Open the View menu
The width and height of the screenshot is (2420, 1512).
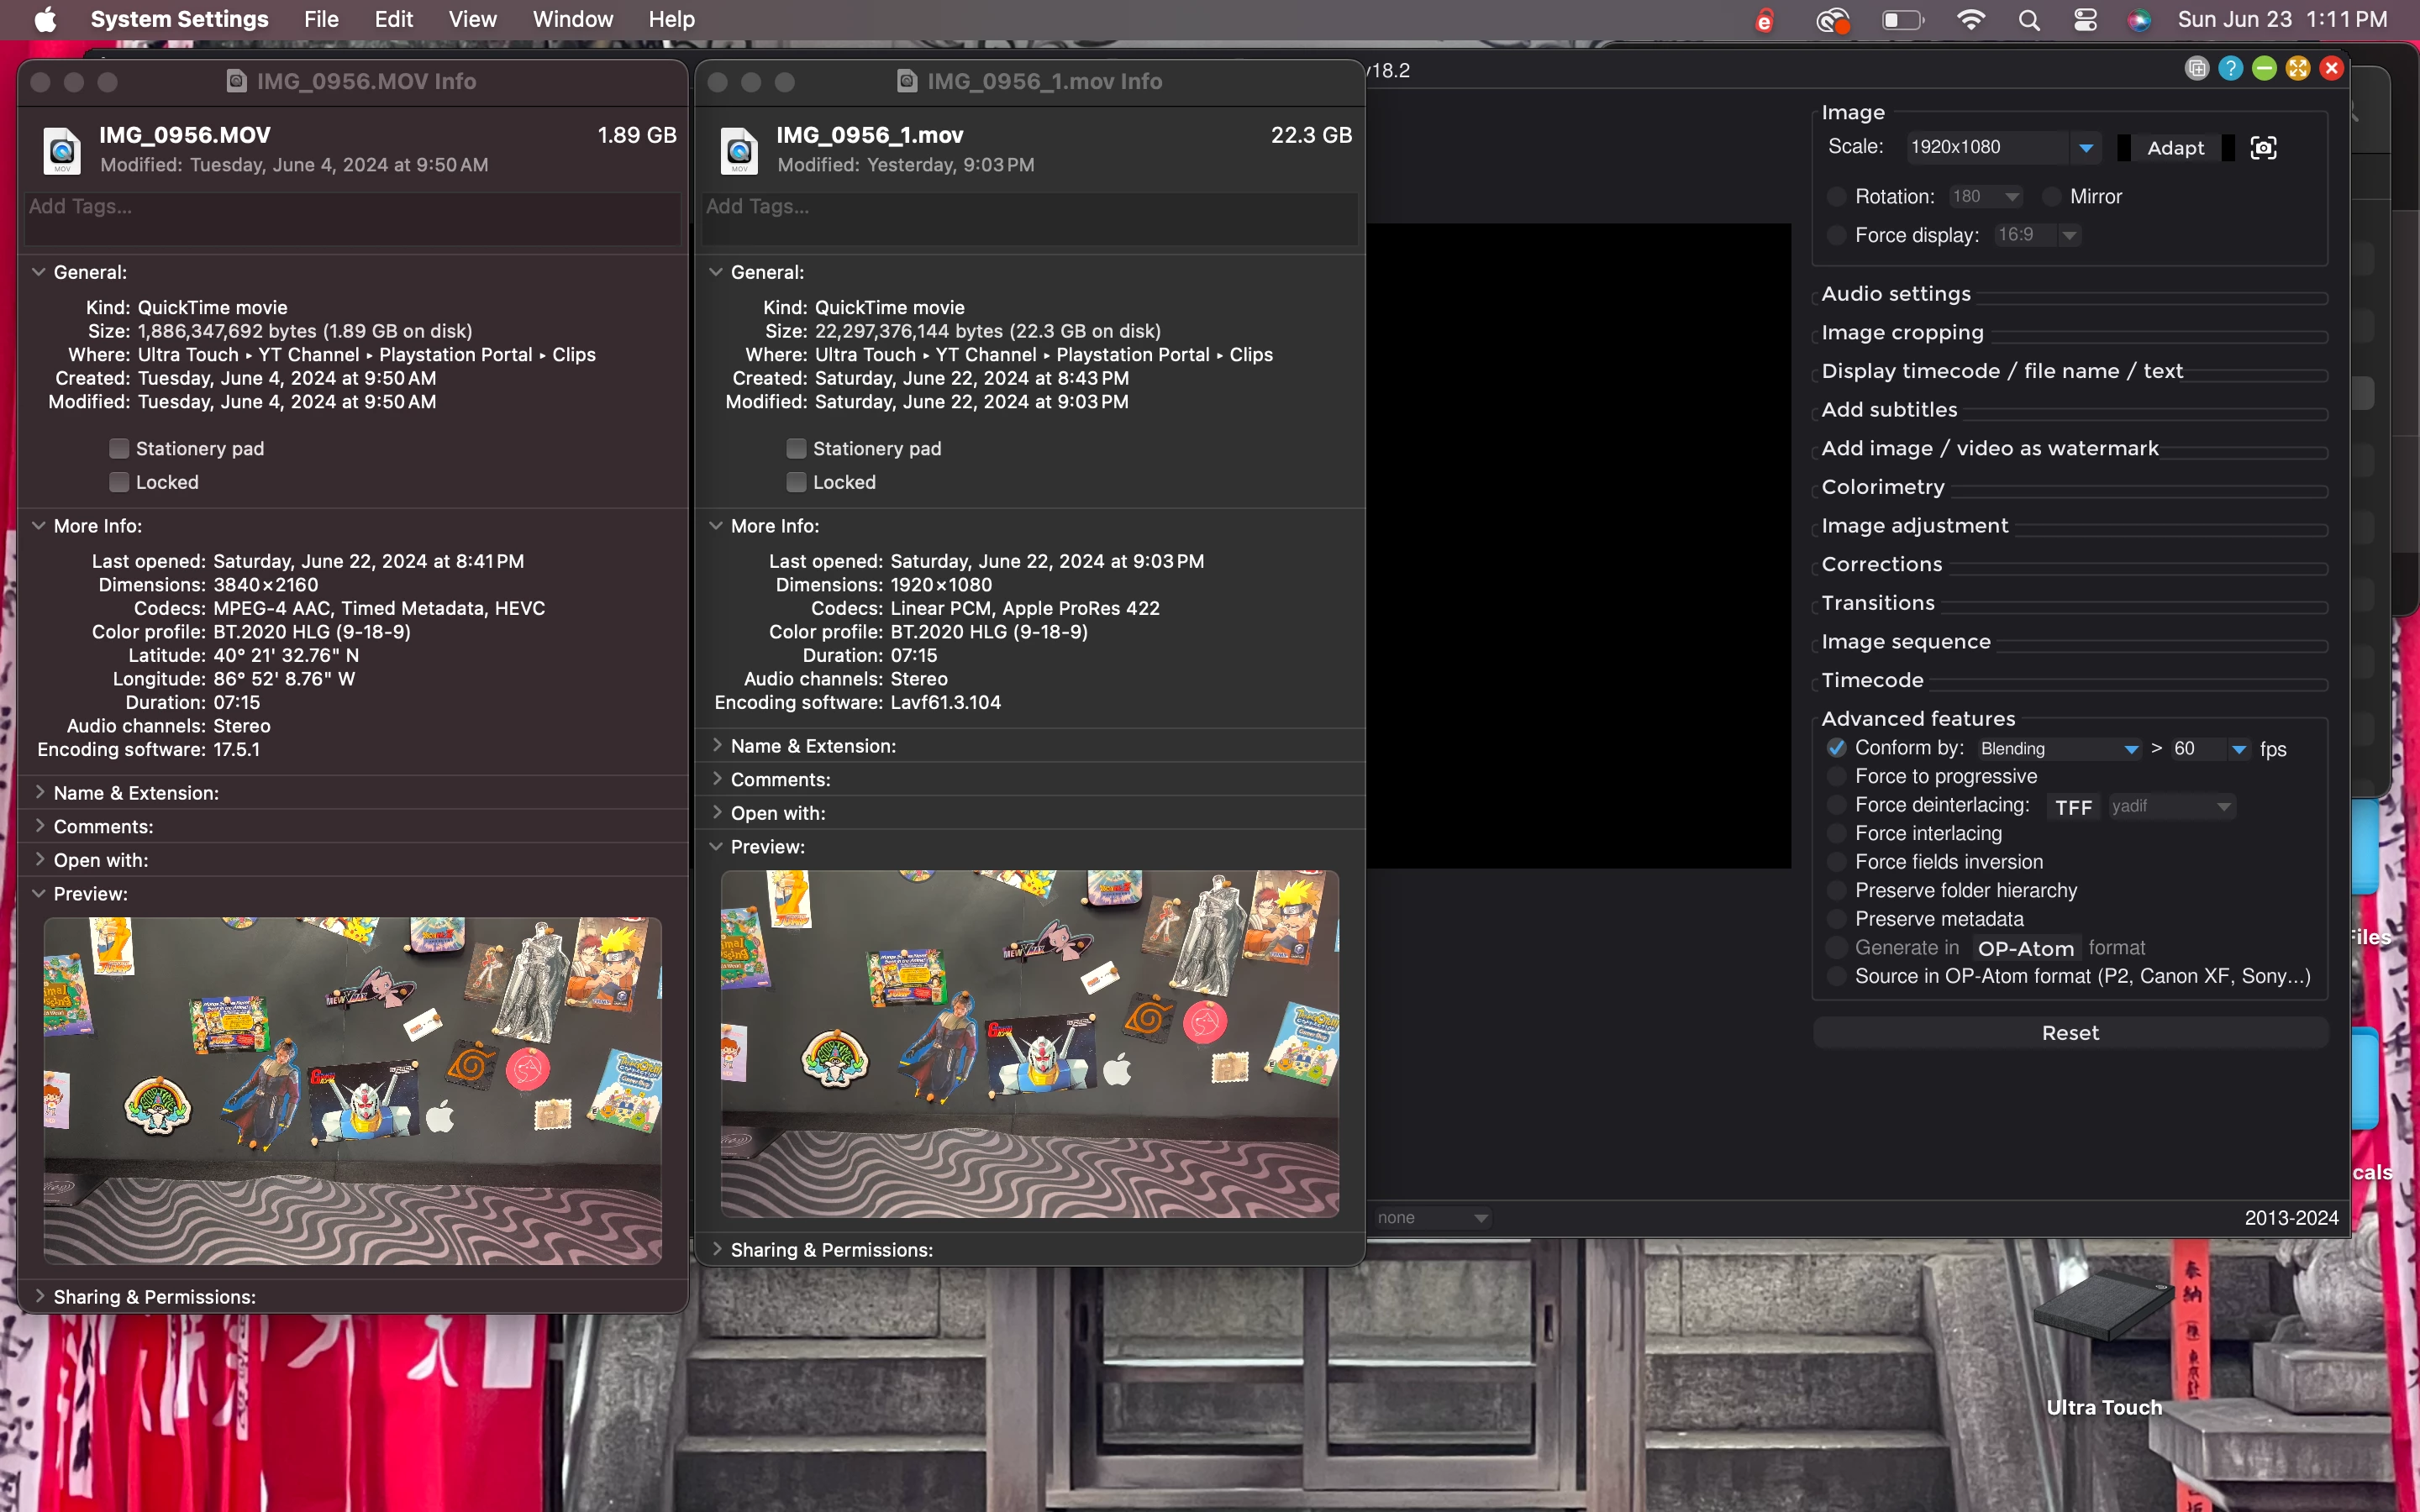[x=472, y=19]
